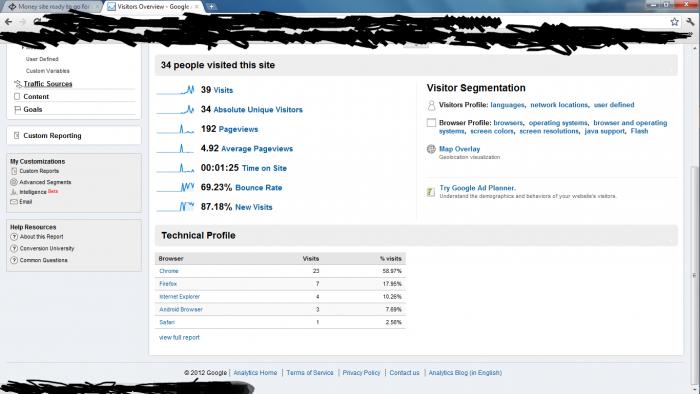The width and height of the screenshot is (700, 394).
Task: Click the browser back arrow
Action: [8, 21]
